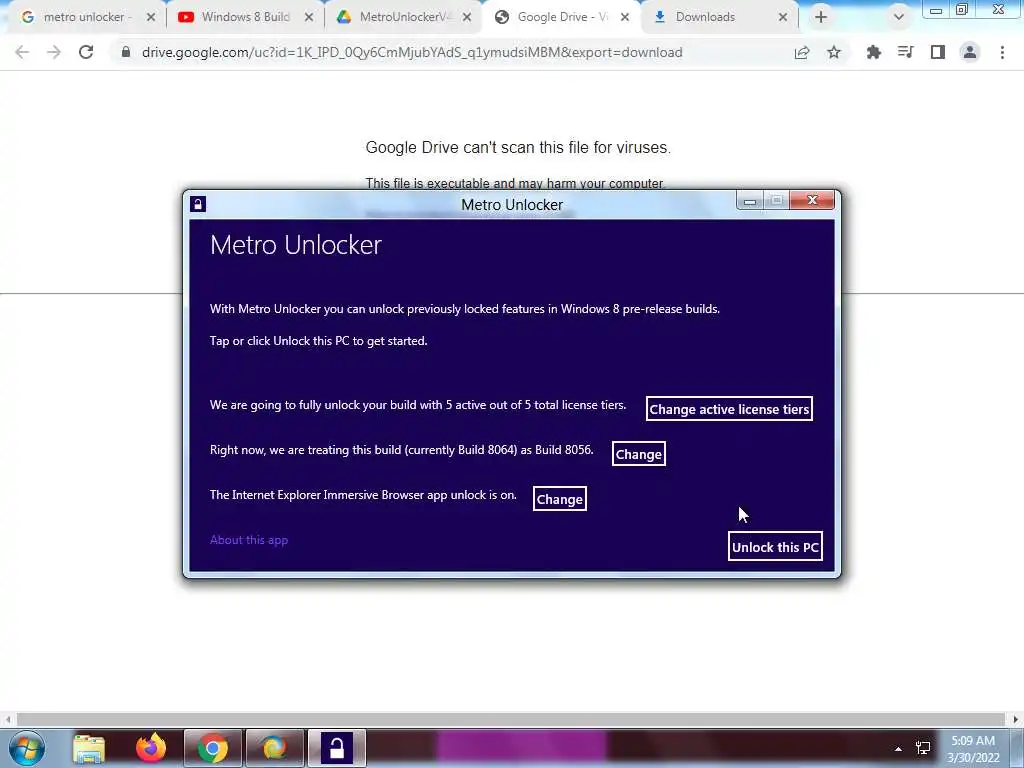The height and width of the screenshot is (768, 1024).
Task: Open a new browser tab
Action: point(821,17)
